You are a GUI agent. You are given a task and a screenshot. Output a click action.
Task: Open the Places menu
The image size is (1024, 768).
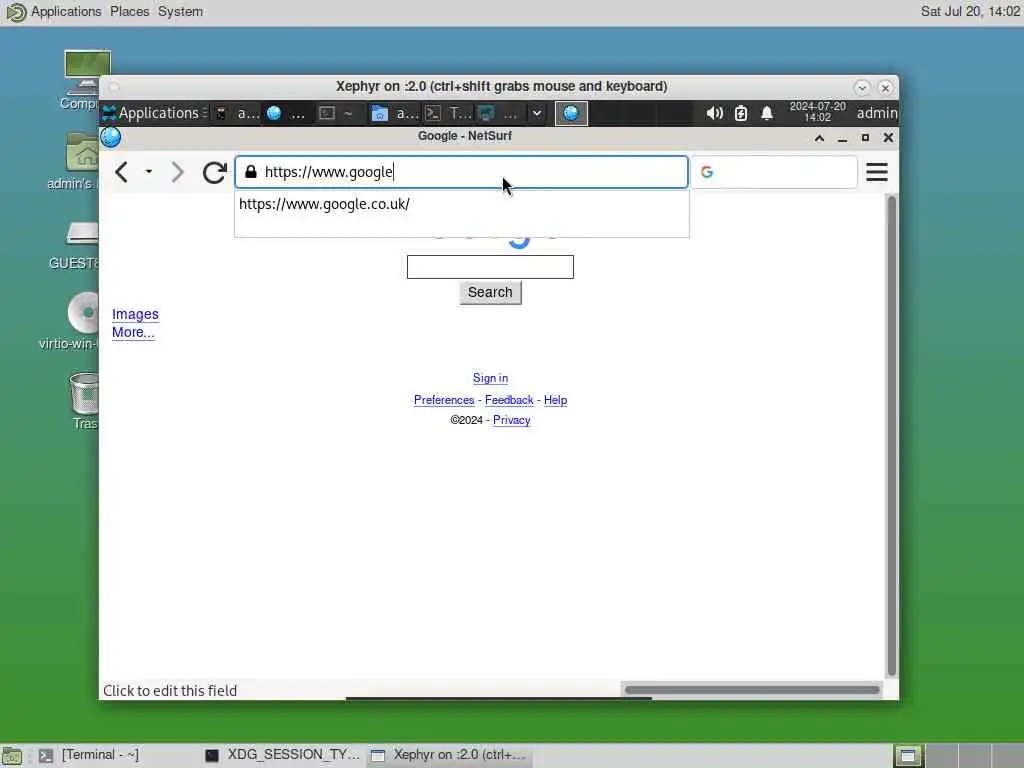[x=129, y=12]
